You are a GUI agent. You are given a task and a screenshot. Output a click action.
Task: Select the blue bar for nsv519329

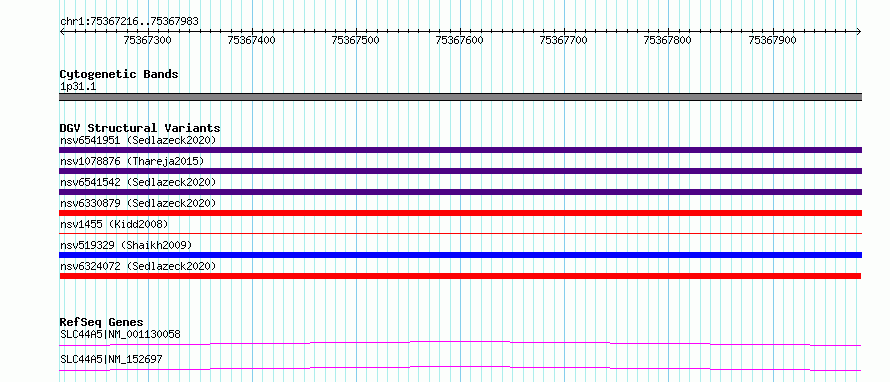(461, 255)
